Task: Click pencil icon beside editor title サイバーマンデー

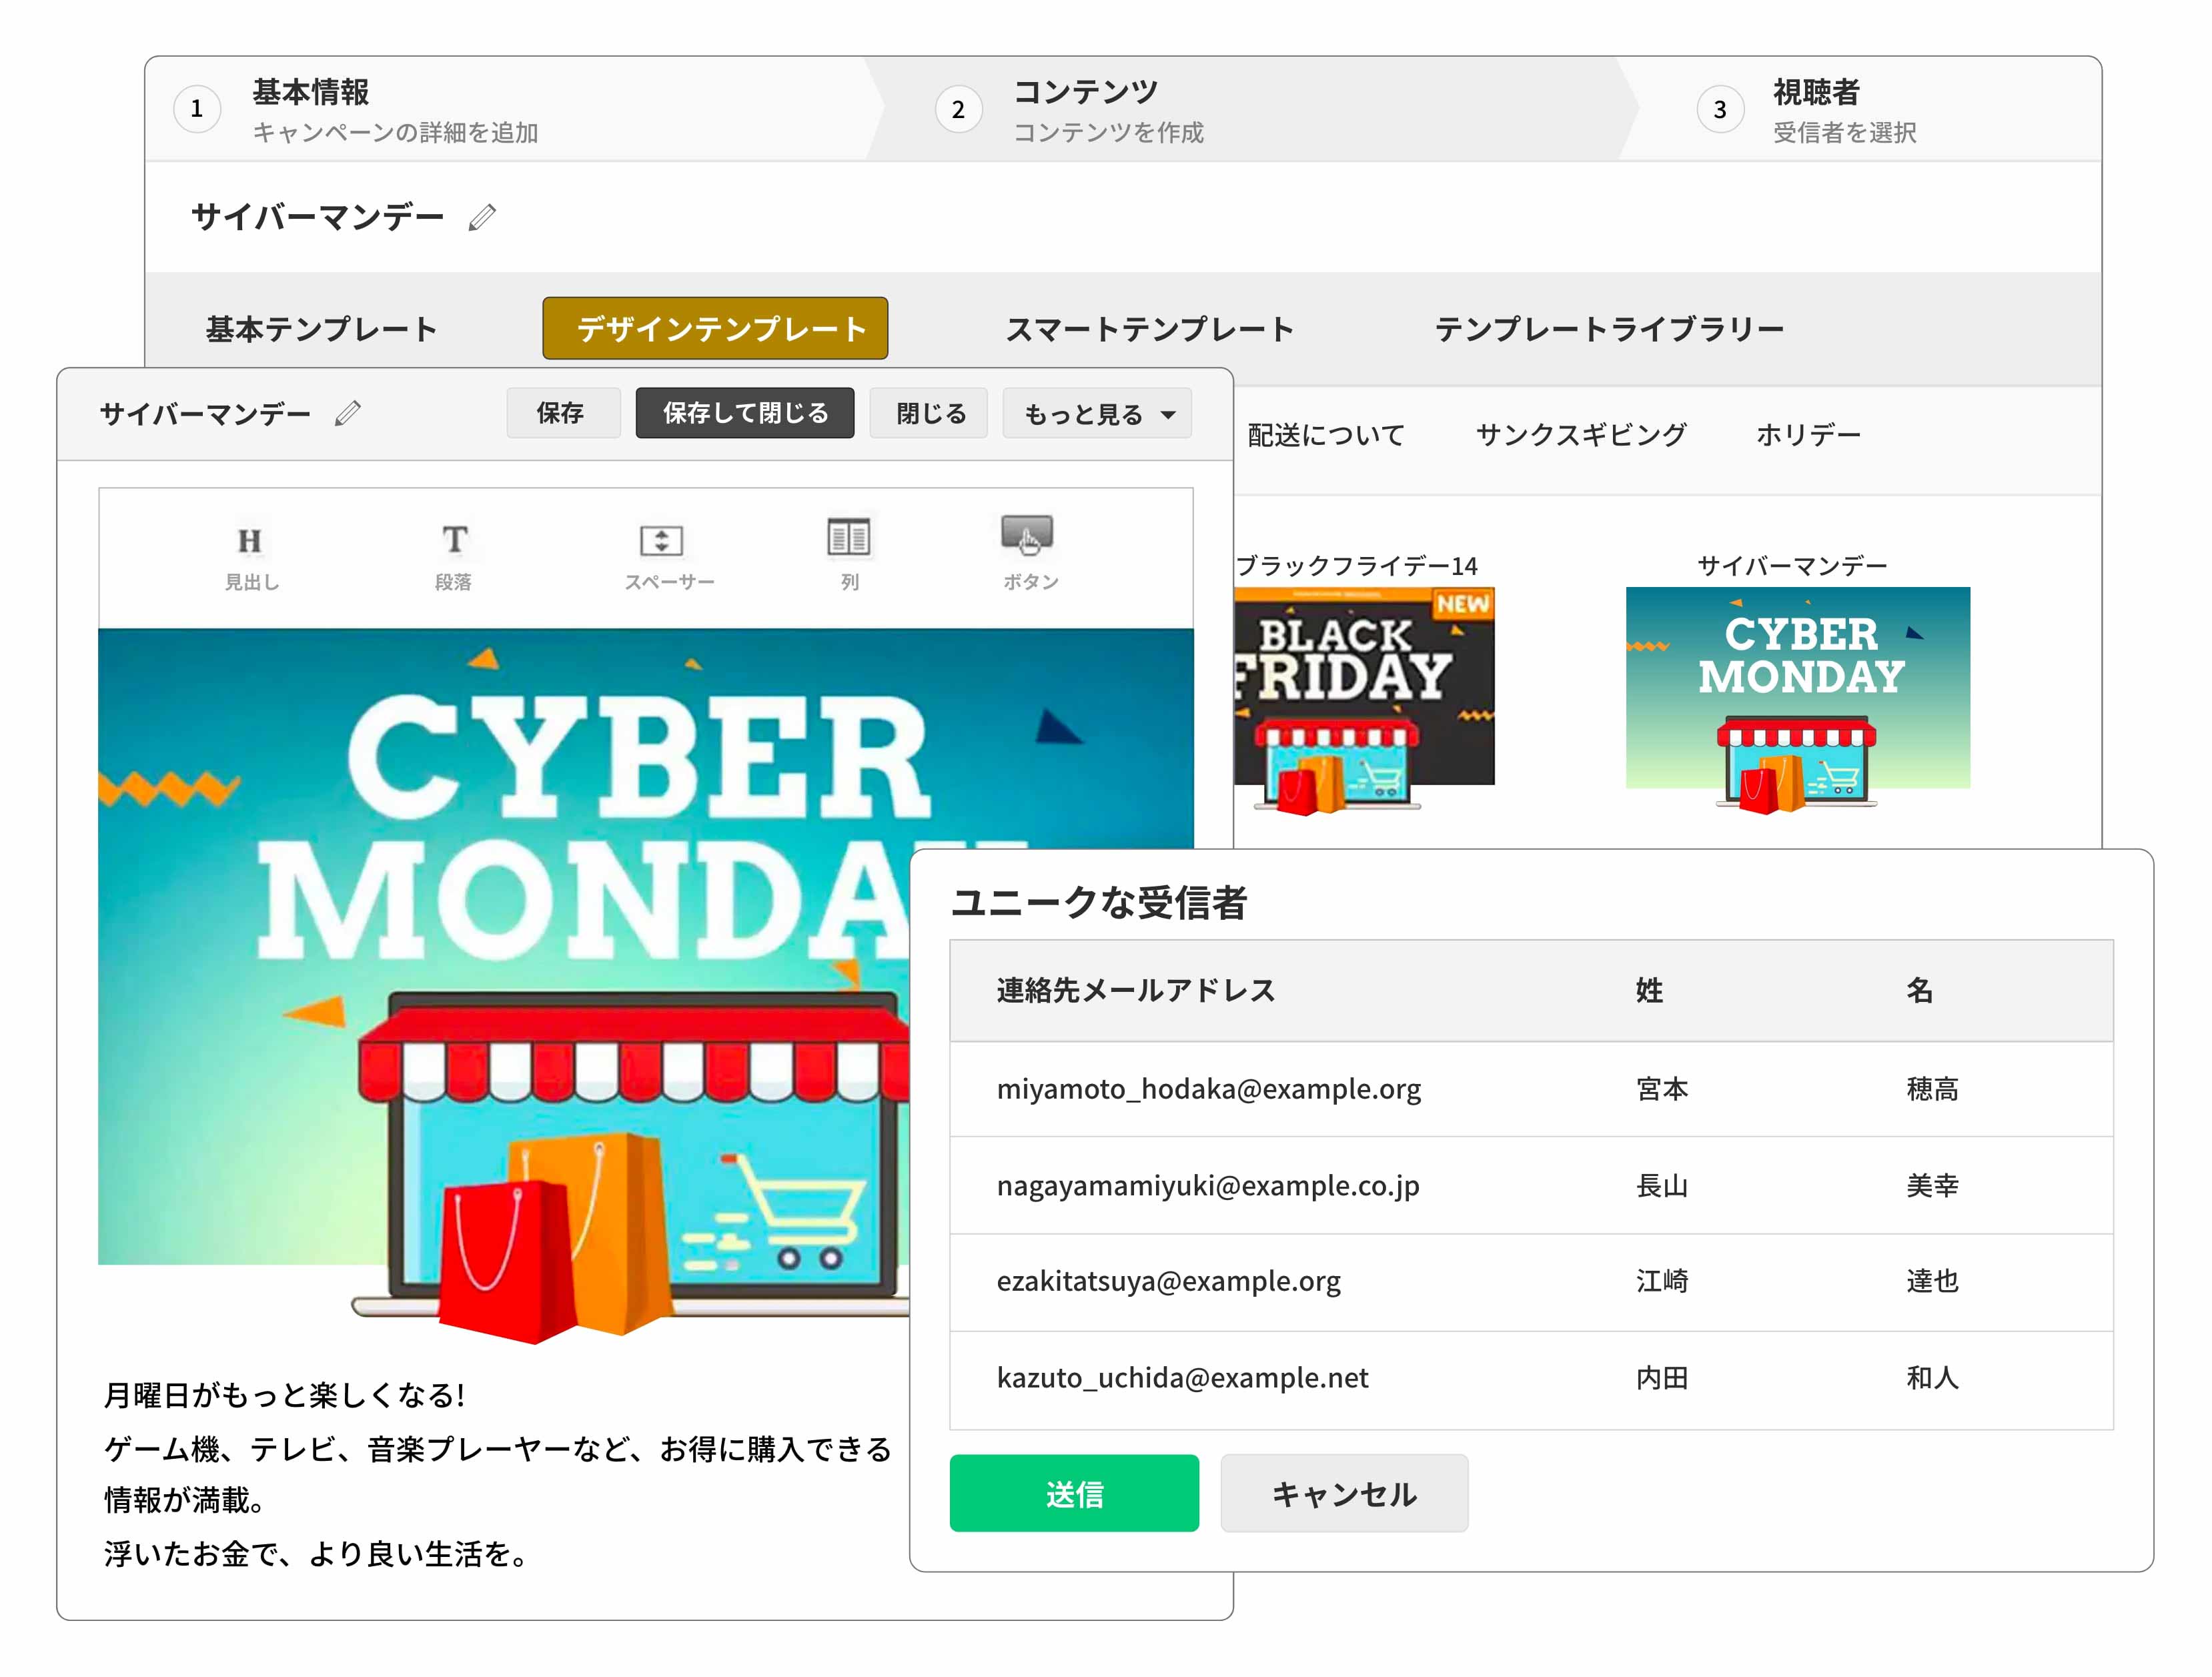Action: coord(347,413)
